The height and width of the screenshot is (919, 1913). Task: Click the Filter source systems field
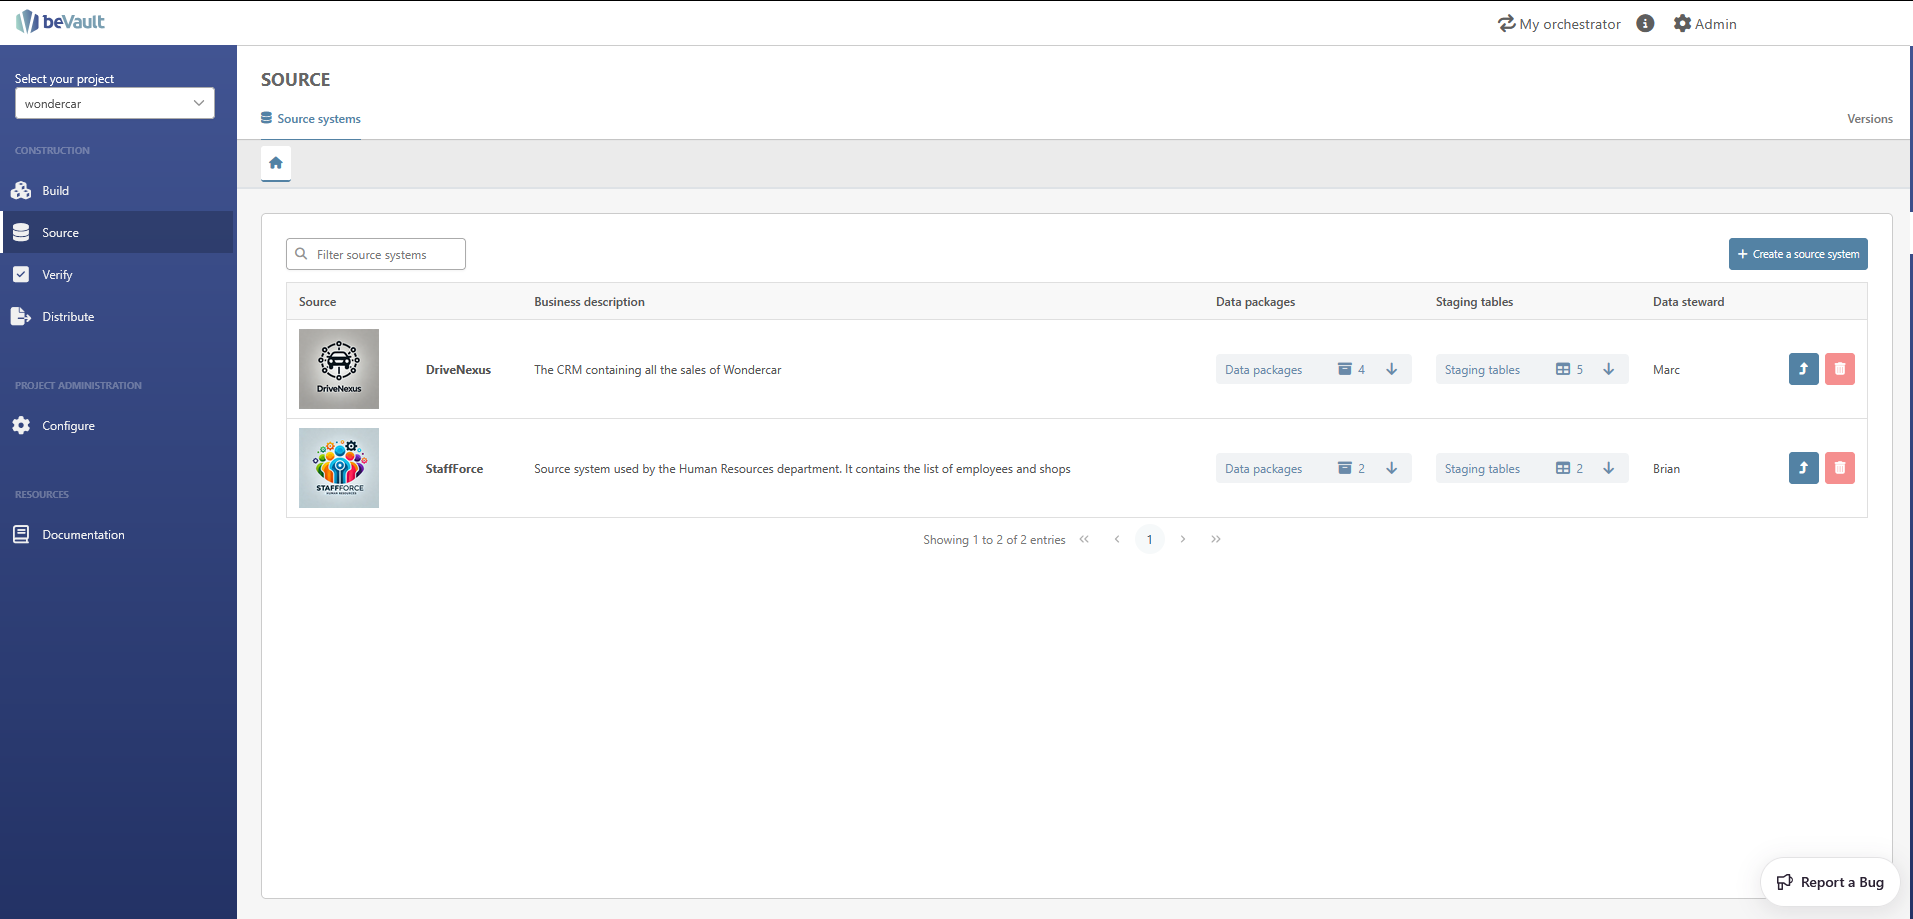coord(385,255)
